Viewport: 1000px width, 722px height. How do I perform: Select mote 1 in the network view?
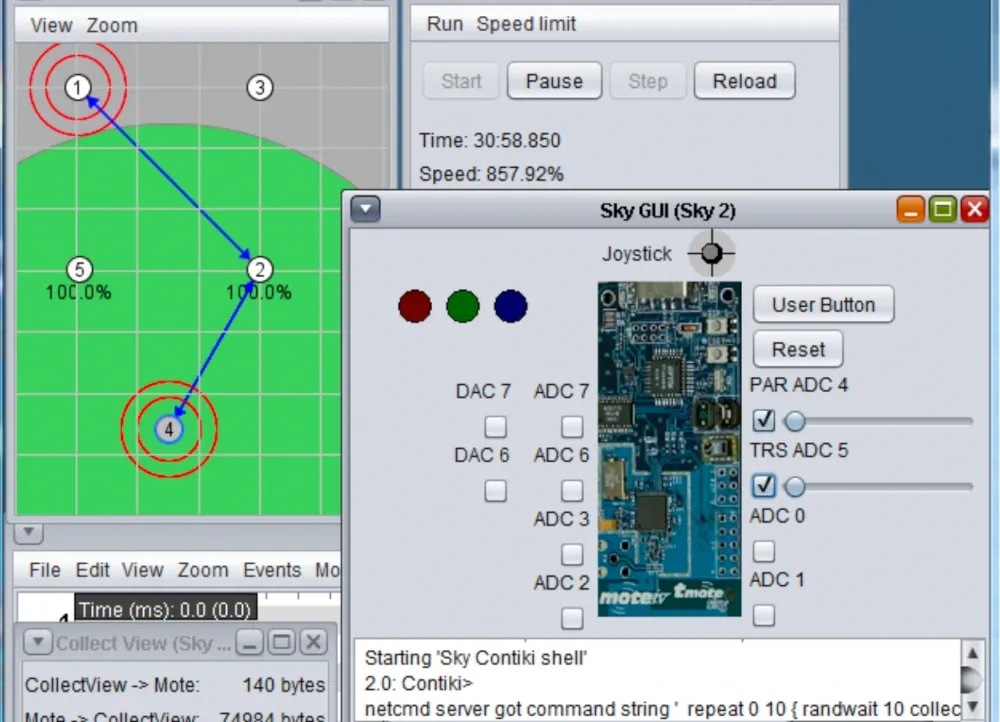pyautogui.click(x=78, y=87)
